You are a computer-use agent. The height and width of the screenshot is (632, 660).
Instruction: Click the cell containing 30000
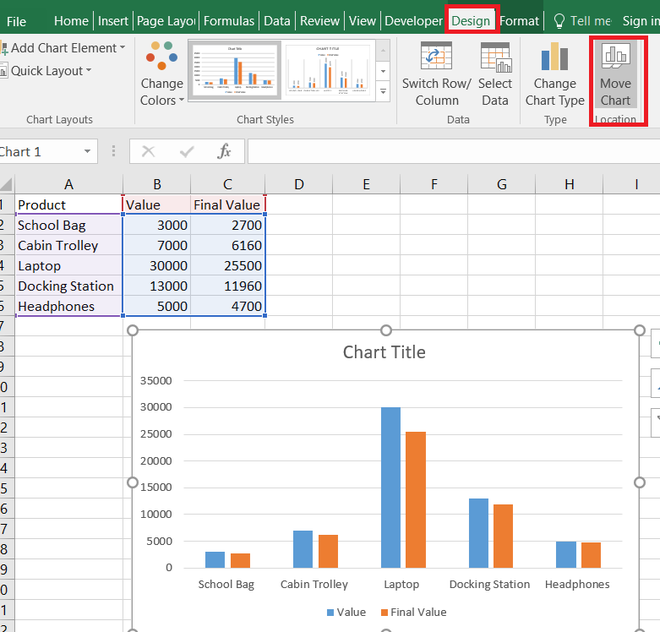point(157,266)
